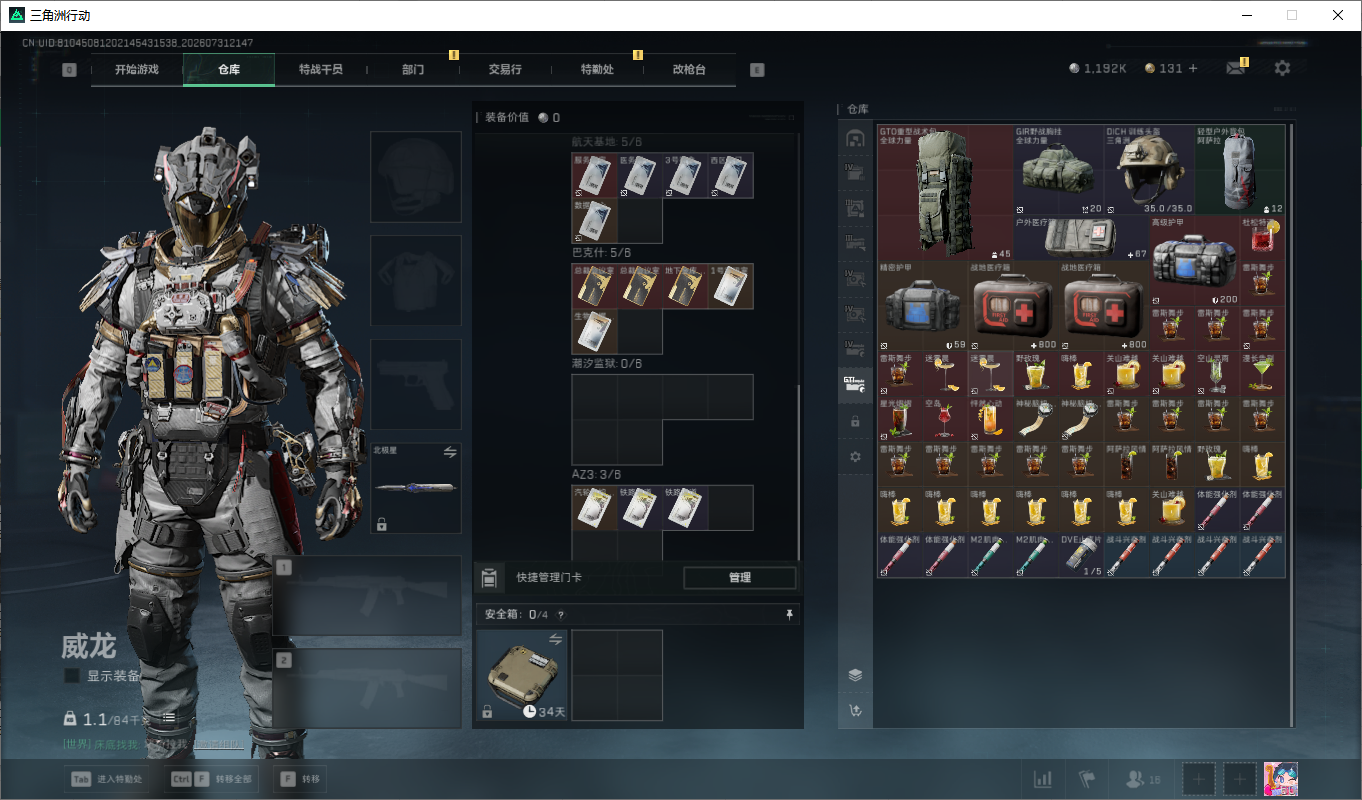Click the 1,192K currency balance
The width and height of the screenshot is (1362, 800).
[1098, 69]
